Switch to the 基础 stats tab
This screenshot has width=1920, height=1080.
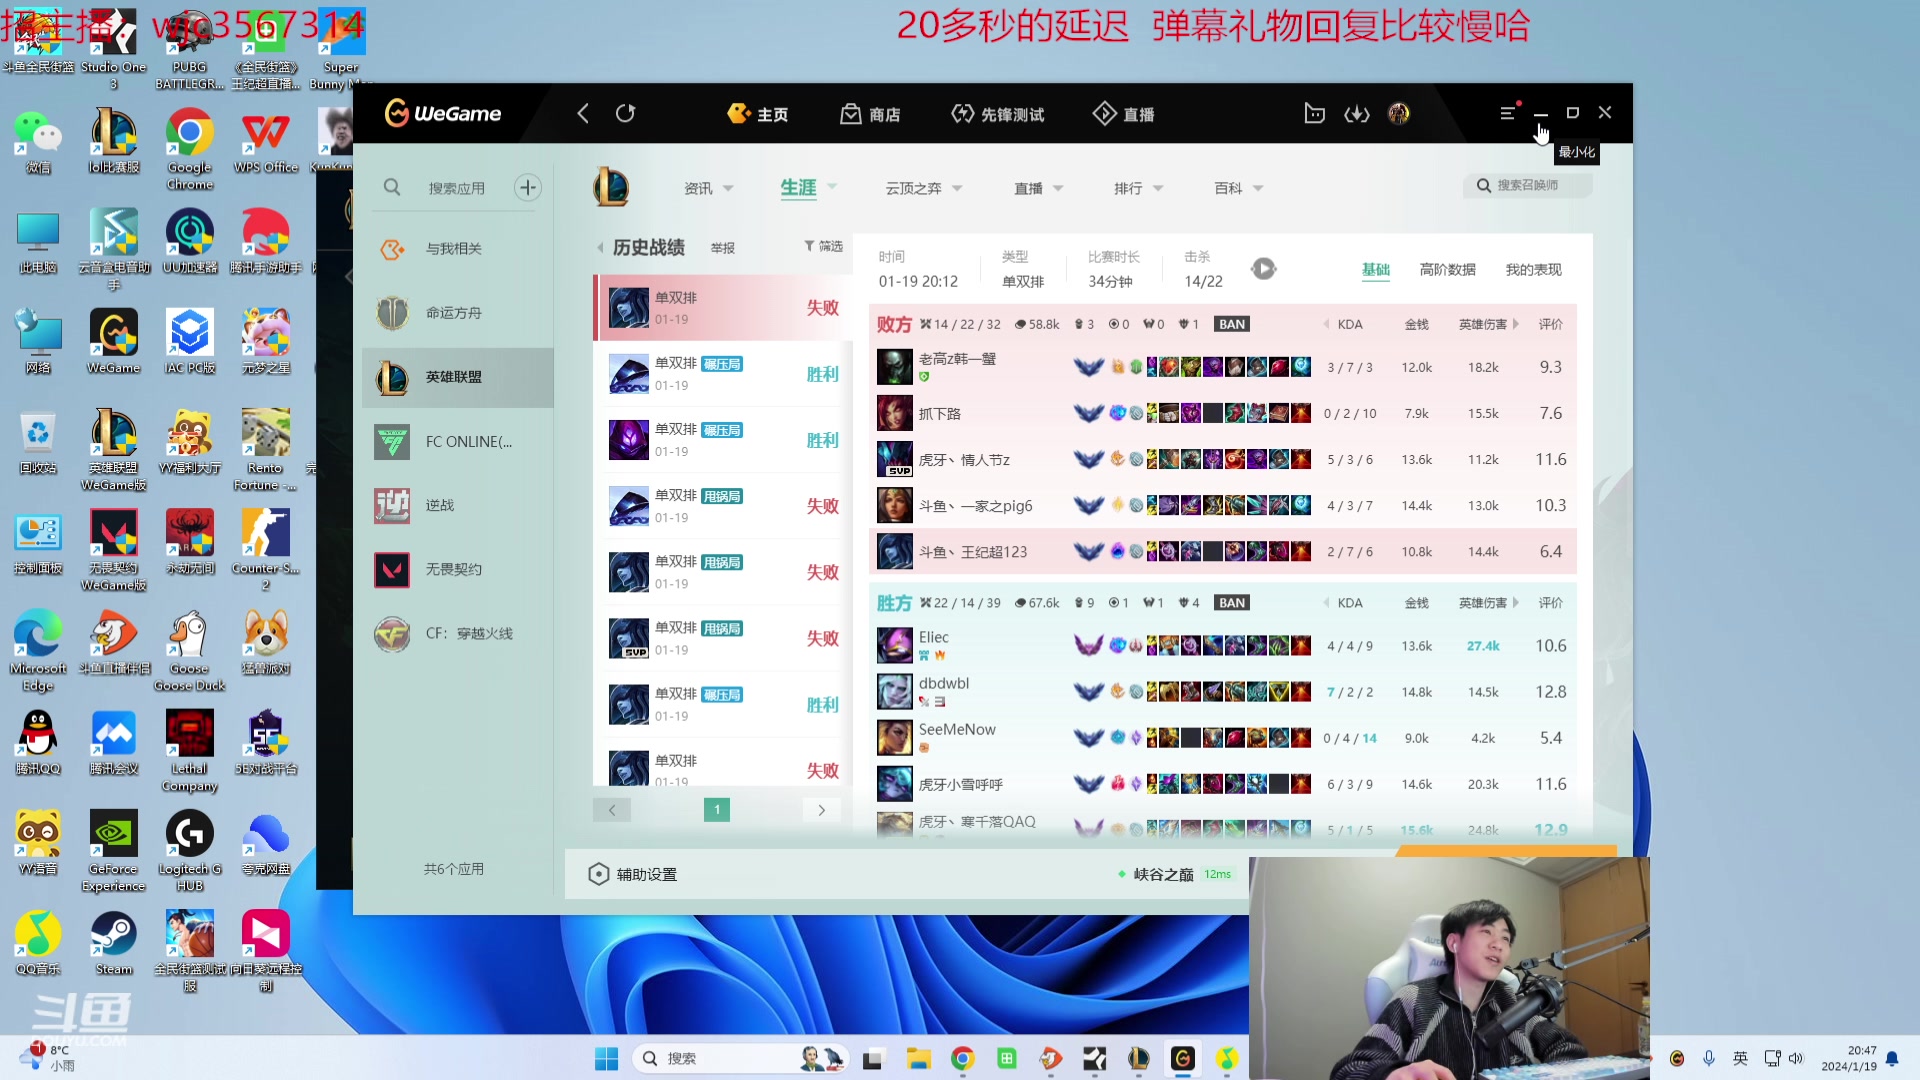[x=1376, y=269]
